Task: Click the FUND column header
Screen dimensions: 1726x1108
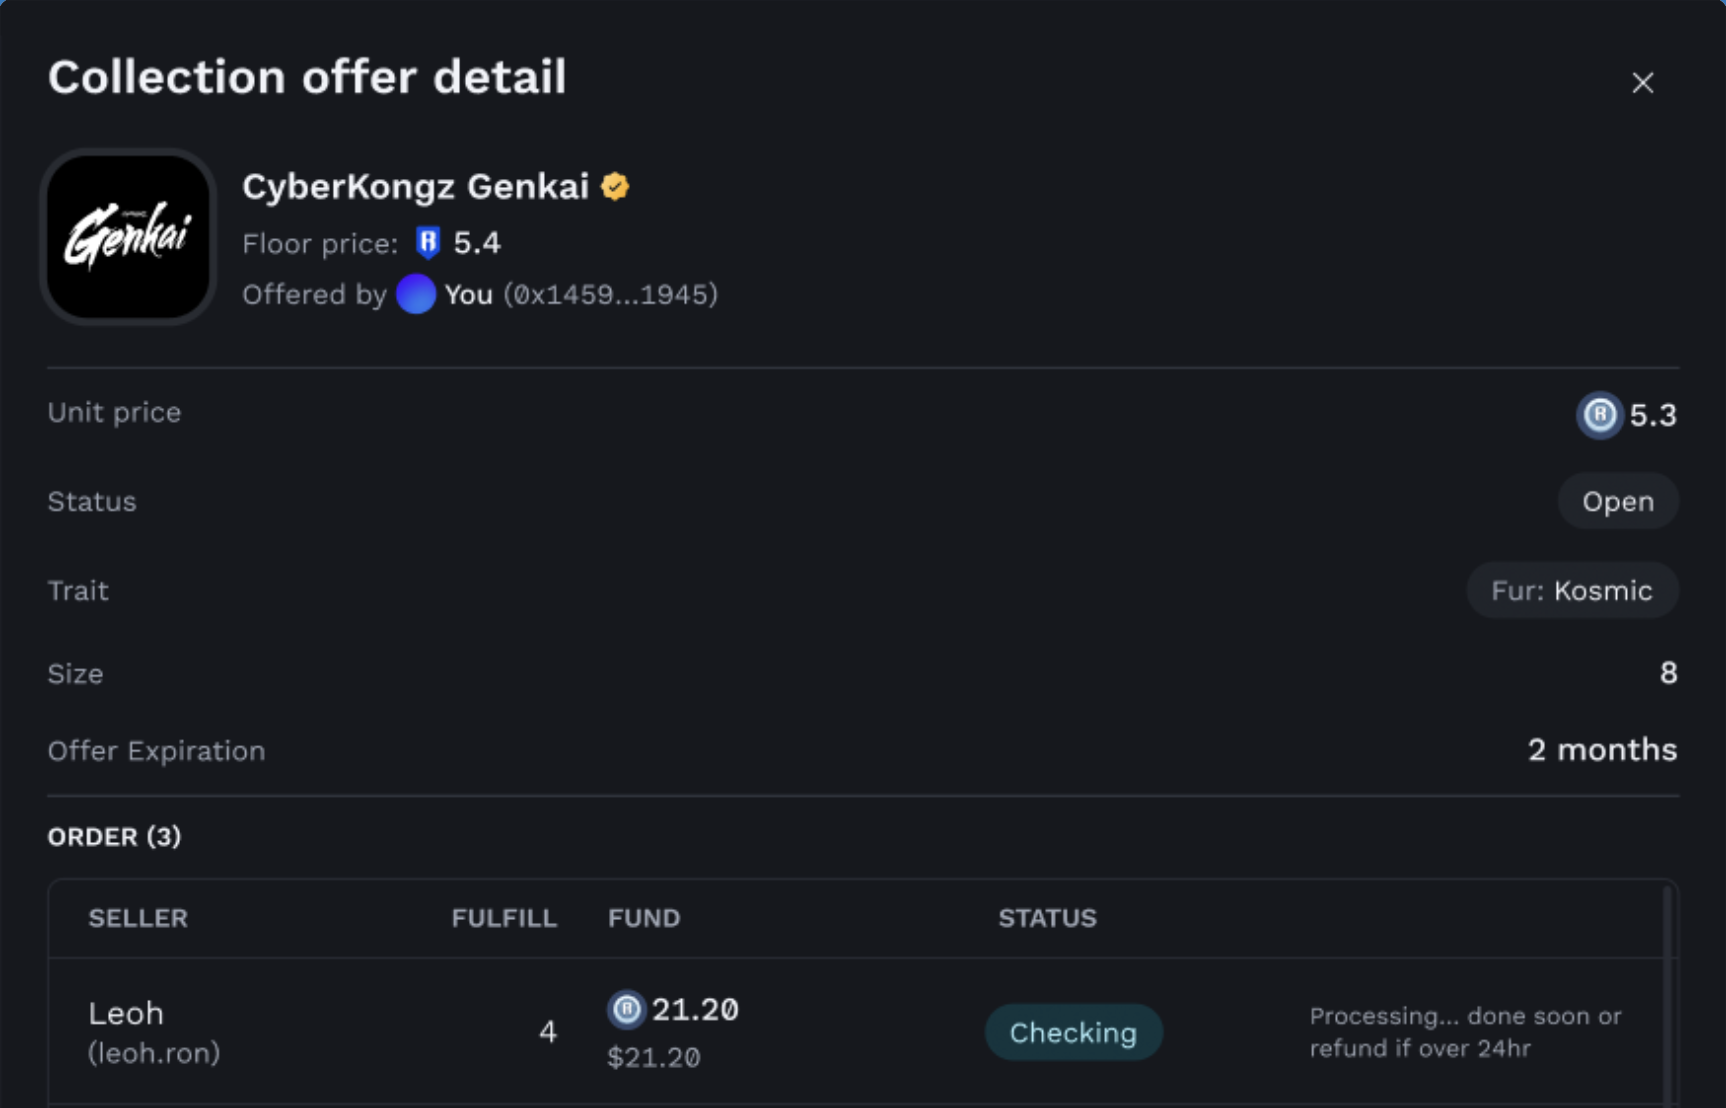Action: [x=644, y=918]
